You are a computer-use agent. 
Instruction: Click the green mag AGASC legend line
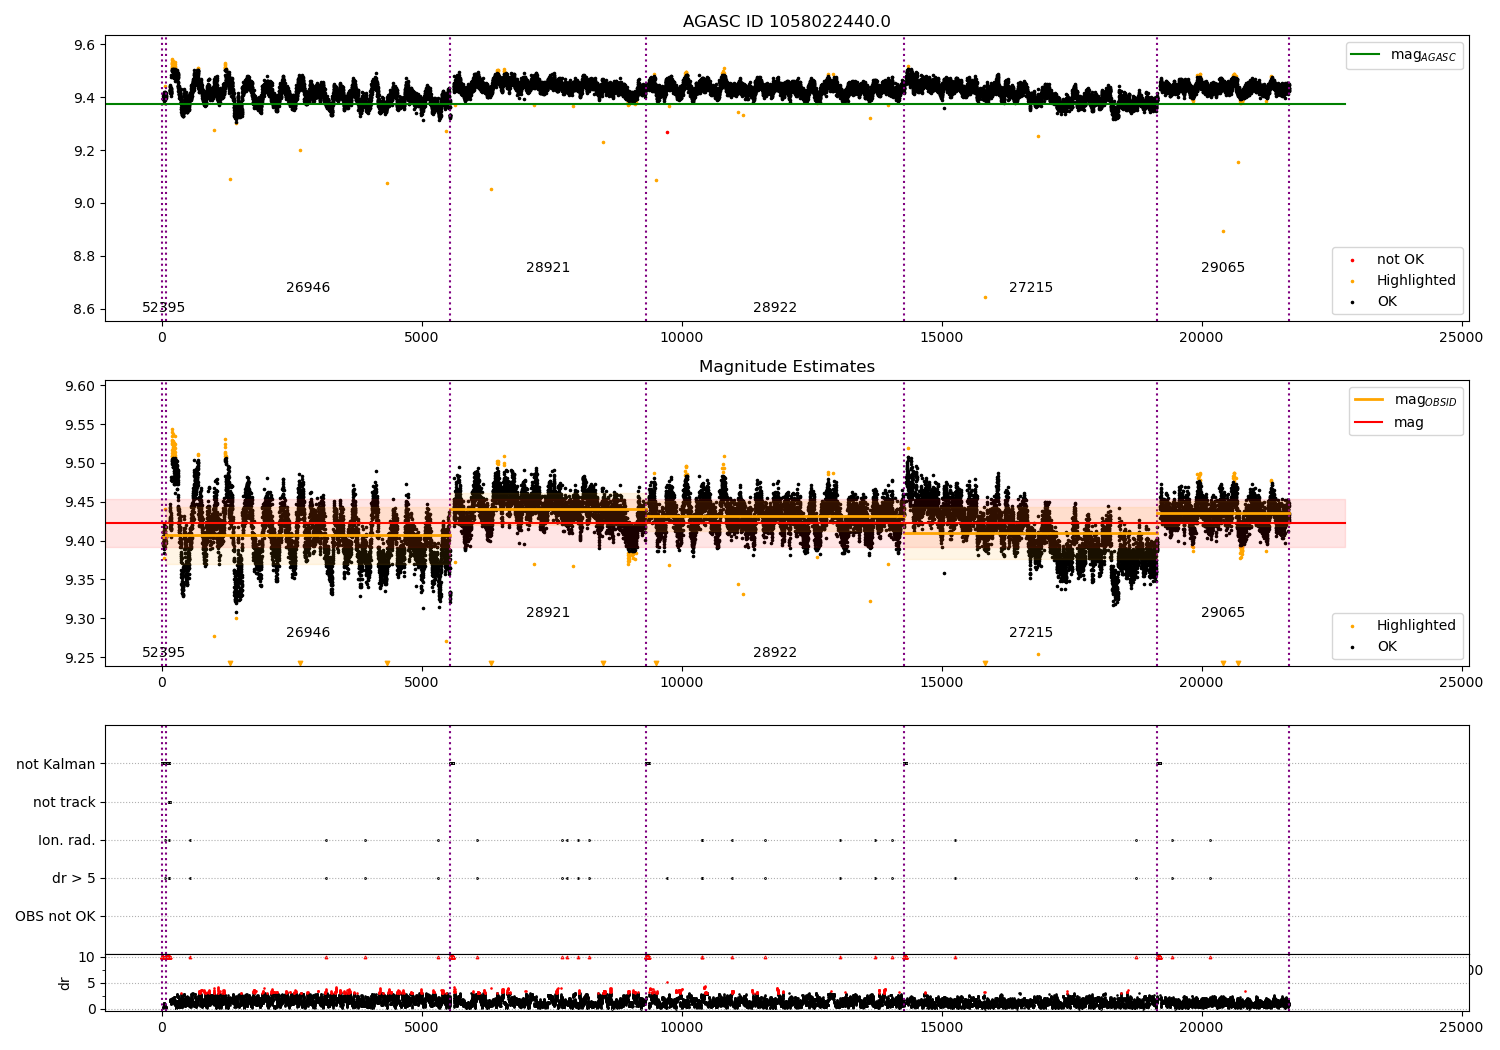(x=1365, y=55)
